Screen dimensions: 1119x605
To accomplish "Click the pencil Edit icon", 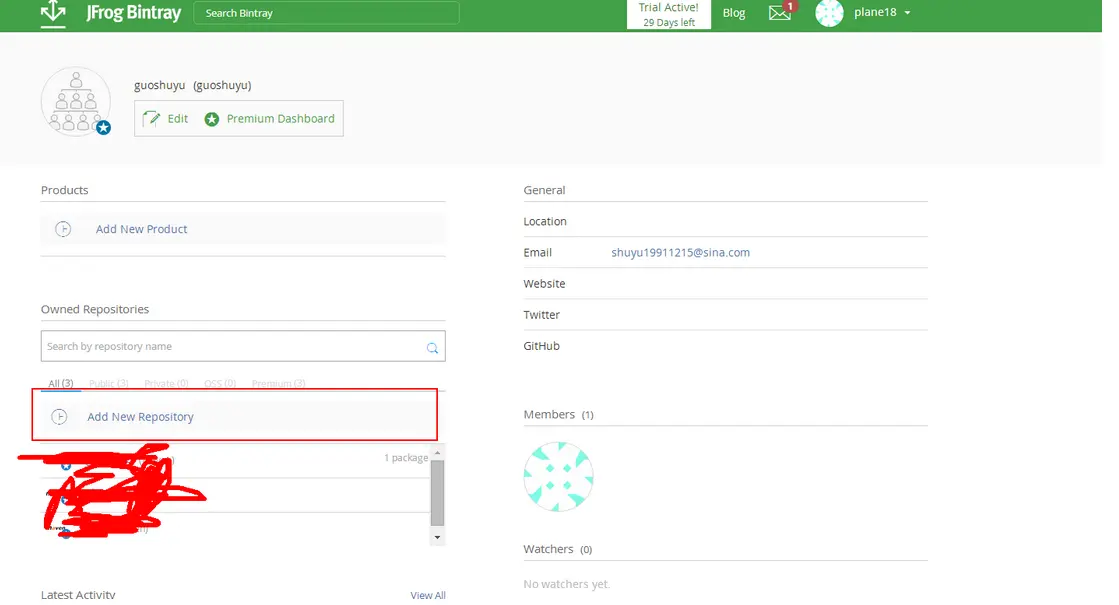I will coord(151,118).
